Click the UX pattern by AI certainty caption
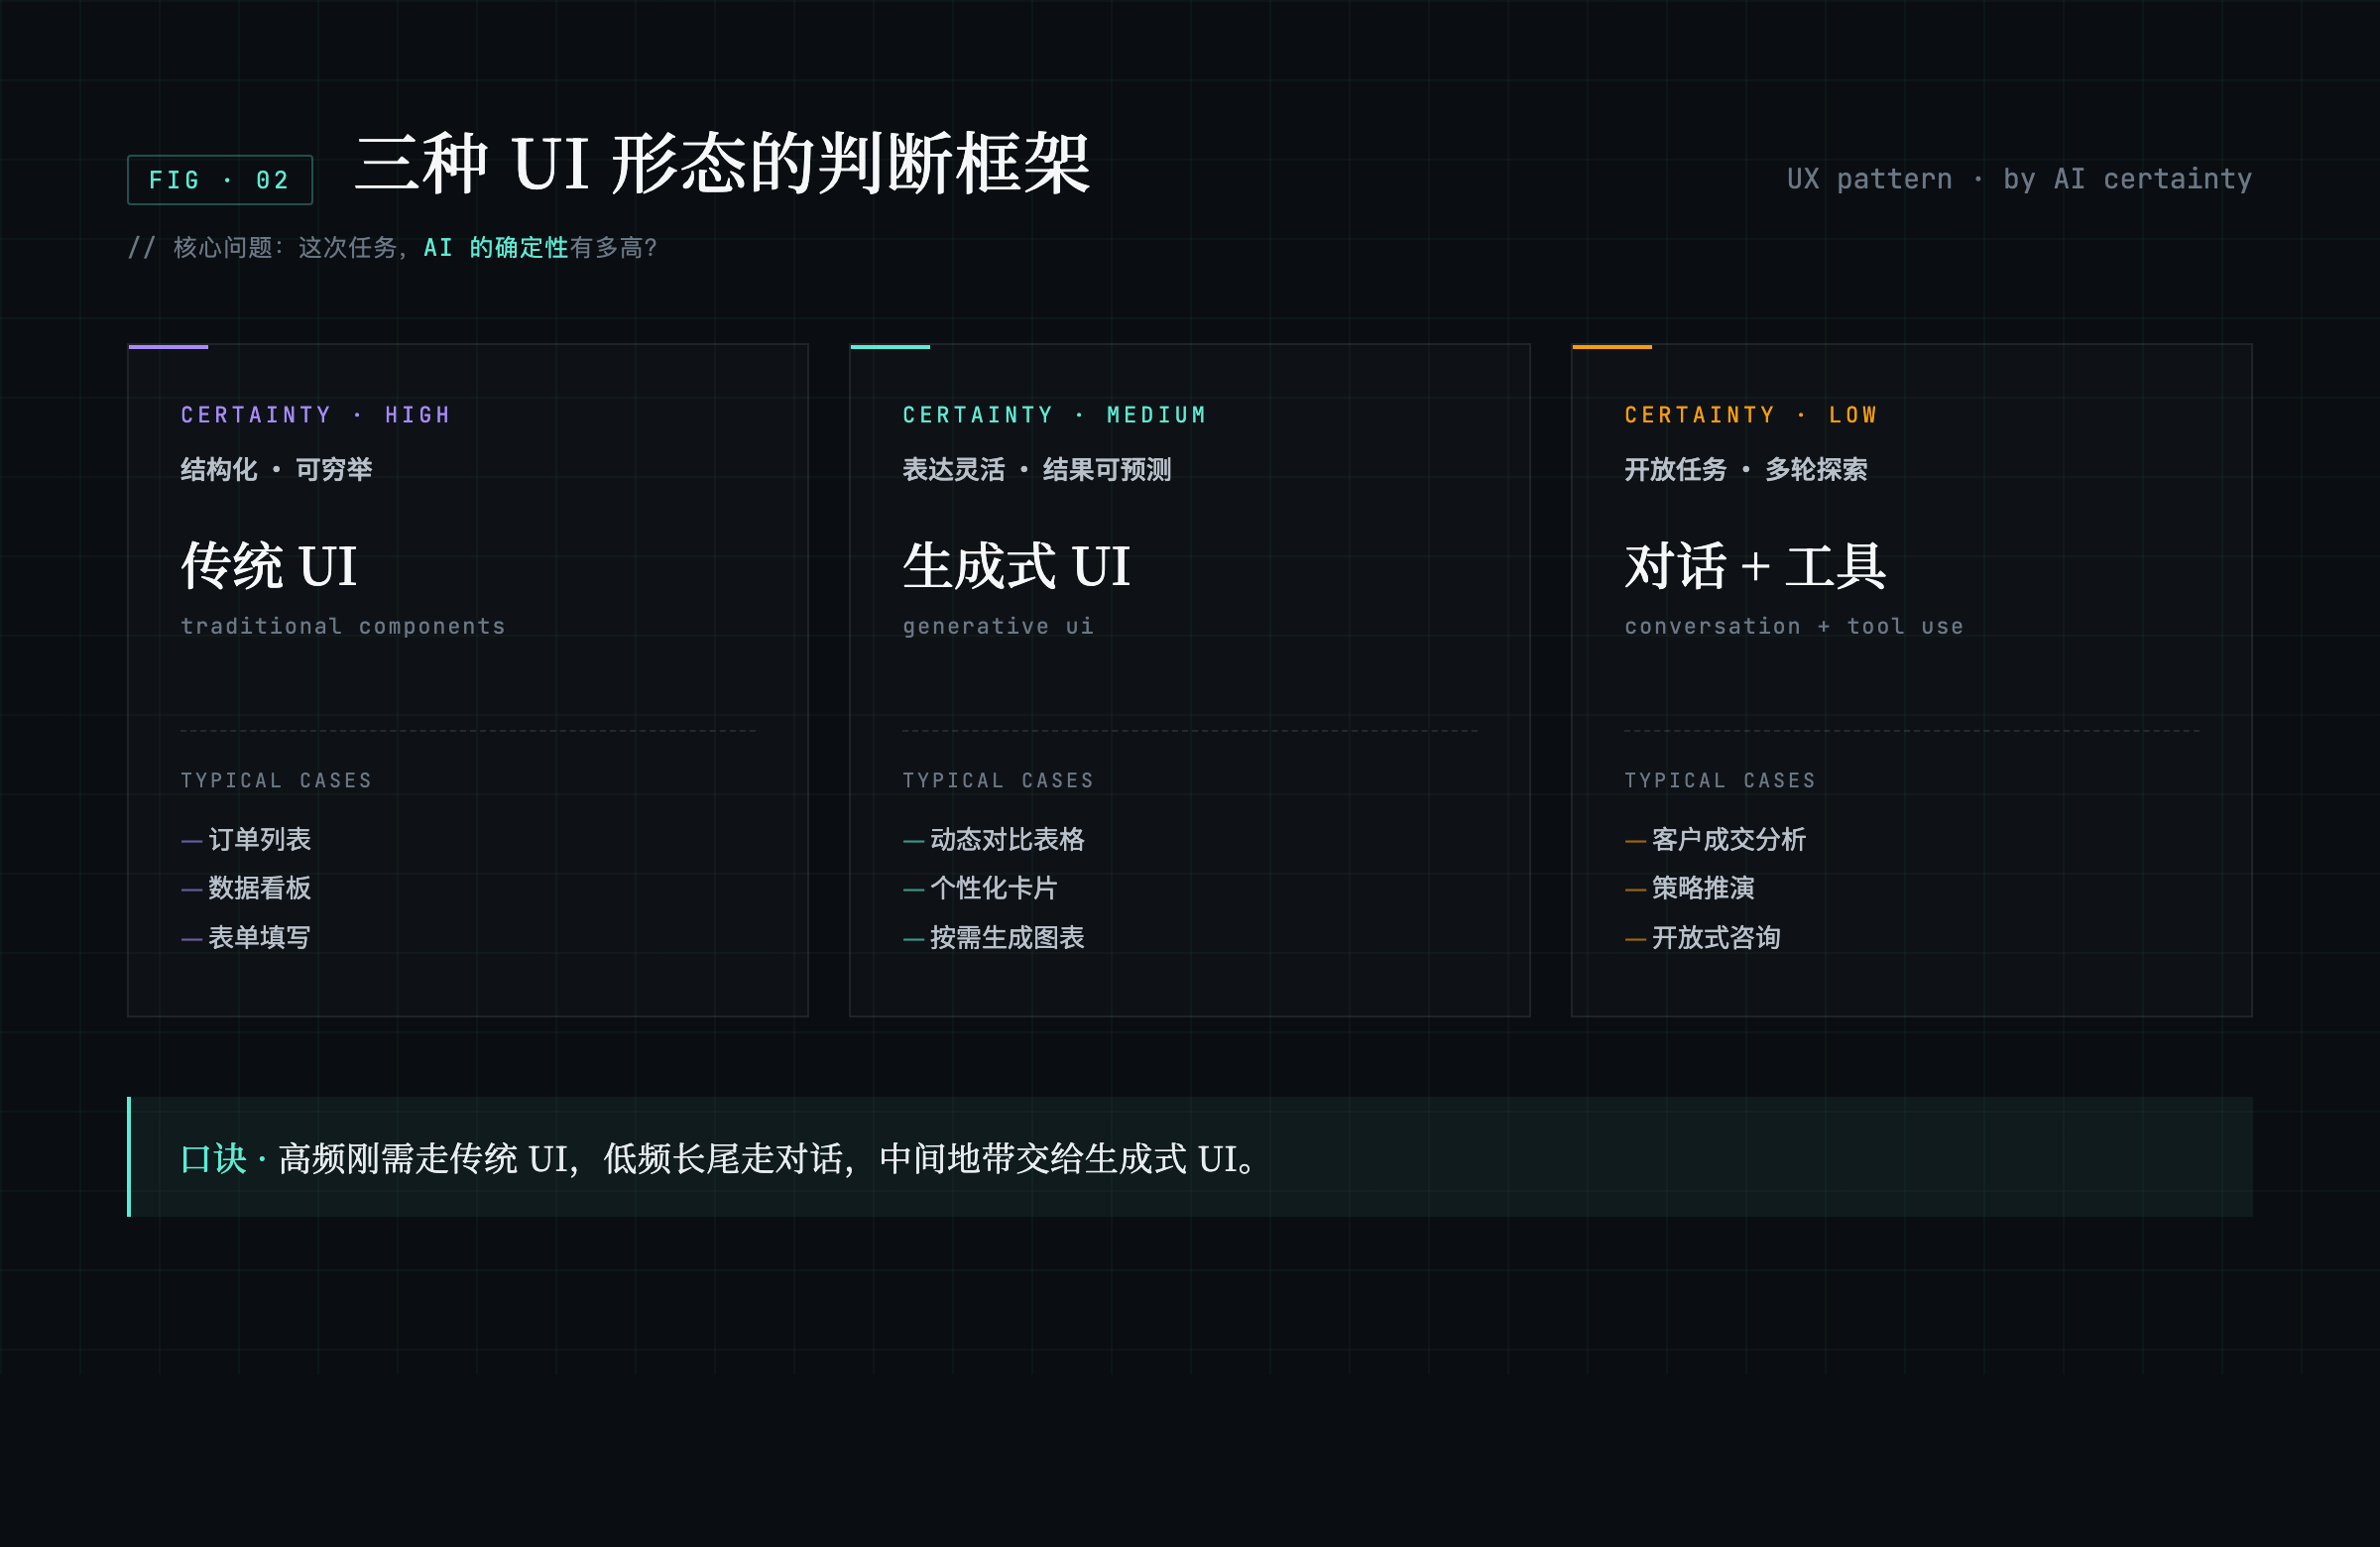The image size is (2380, 1547). (x=2018, y=179)
